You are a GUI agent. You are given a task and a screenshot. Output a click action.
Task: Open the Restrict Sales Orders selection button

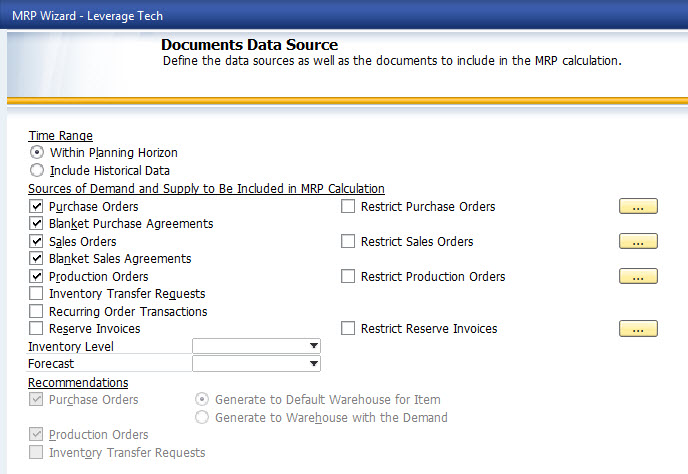click(638, 242)
